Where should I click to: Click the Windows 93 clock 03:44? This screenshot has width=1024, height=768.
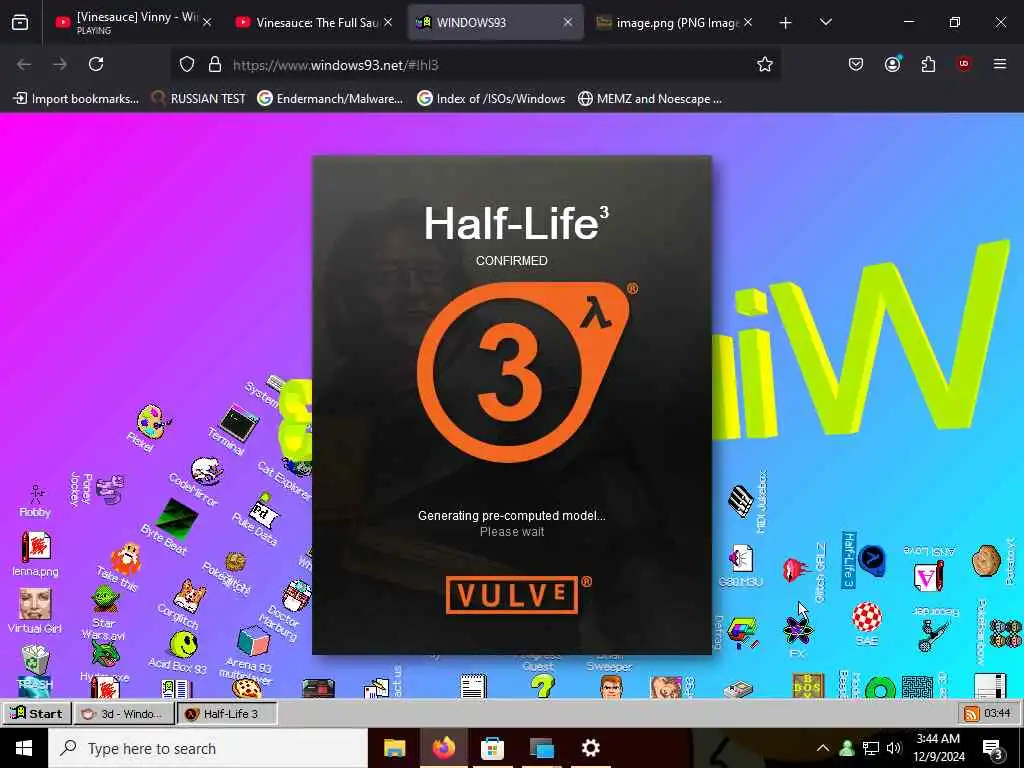coord(997,713)
